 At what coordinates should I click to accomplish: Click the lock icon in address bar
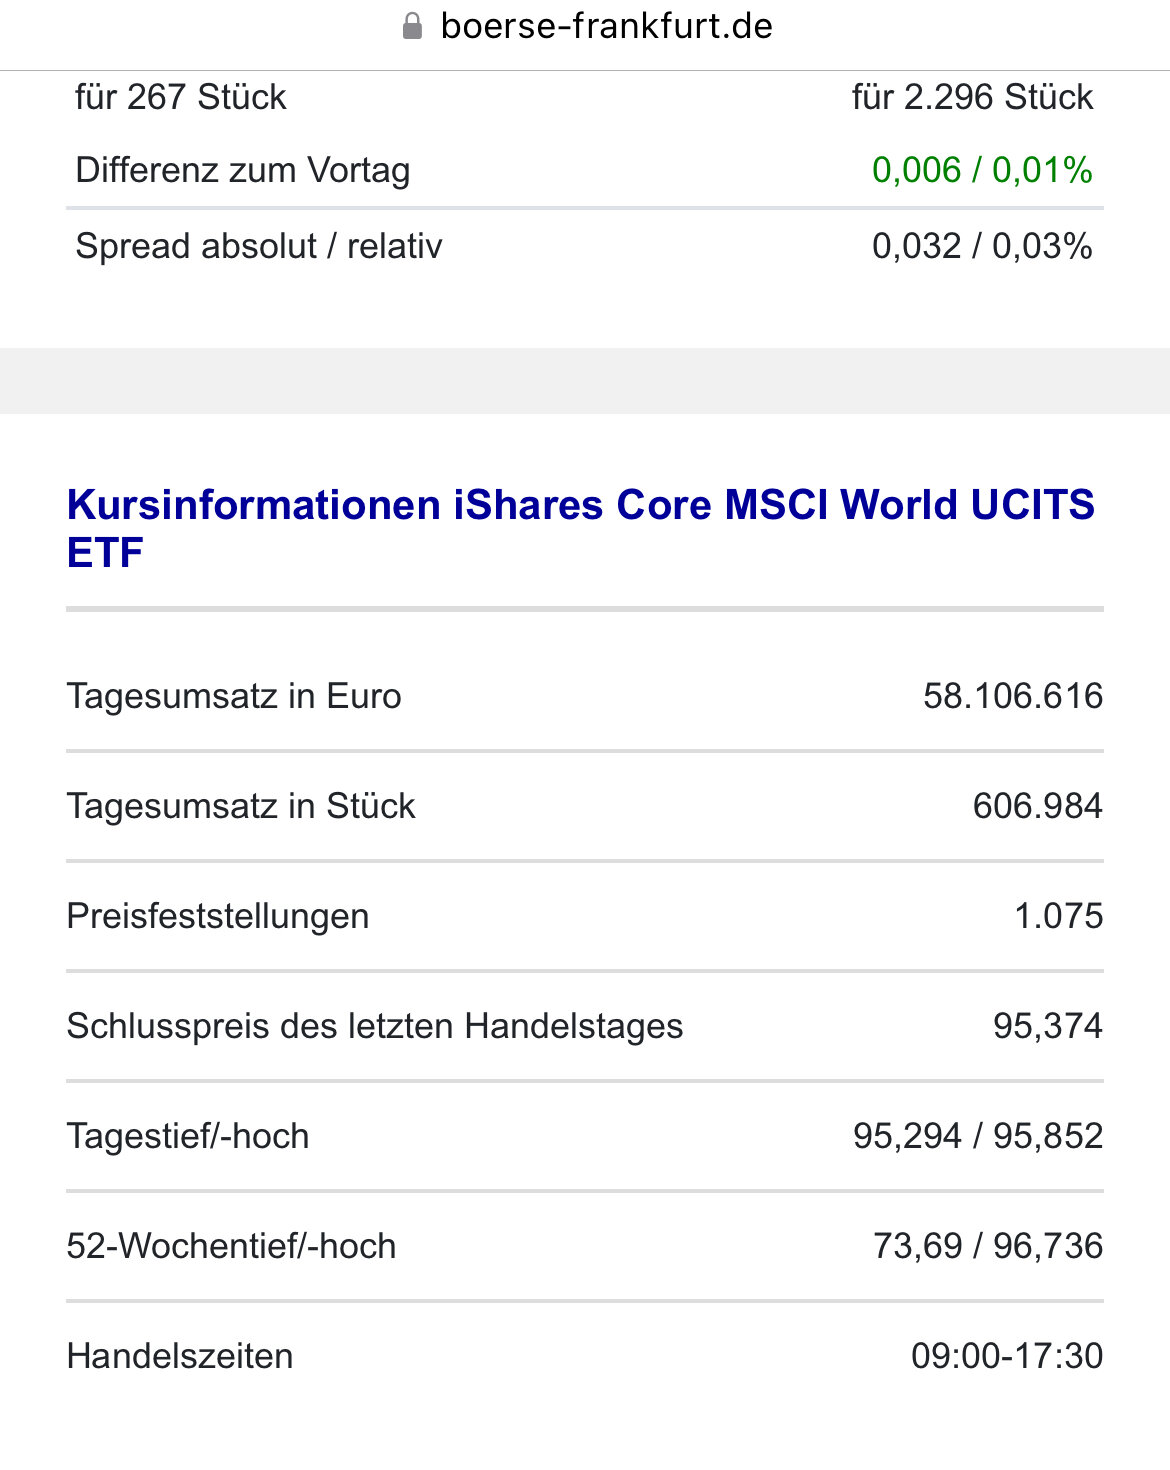412,26
